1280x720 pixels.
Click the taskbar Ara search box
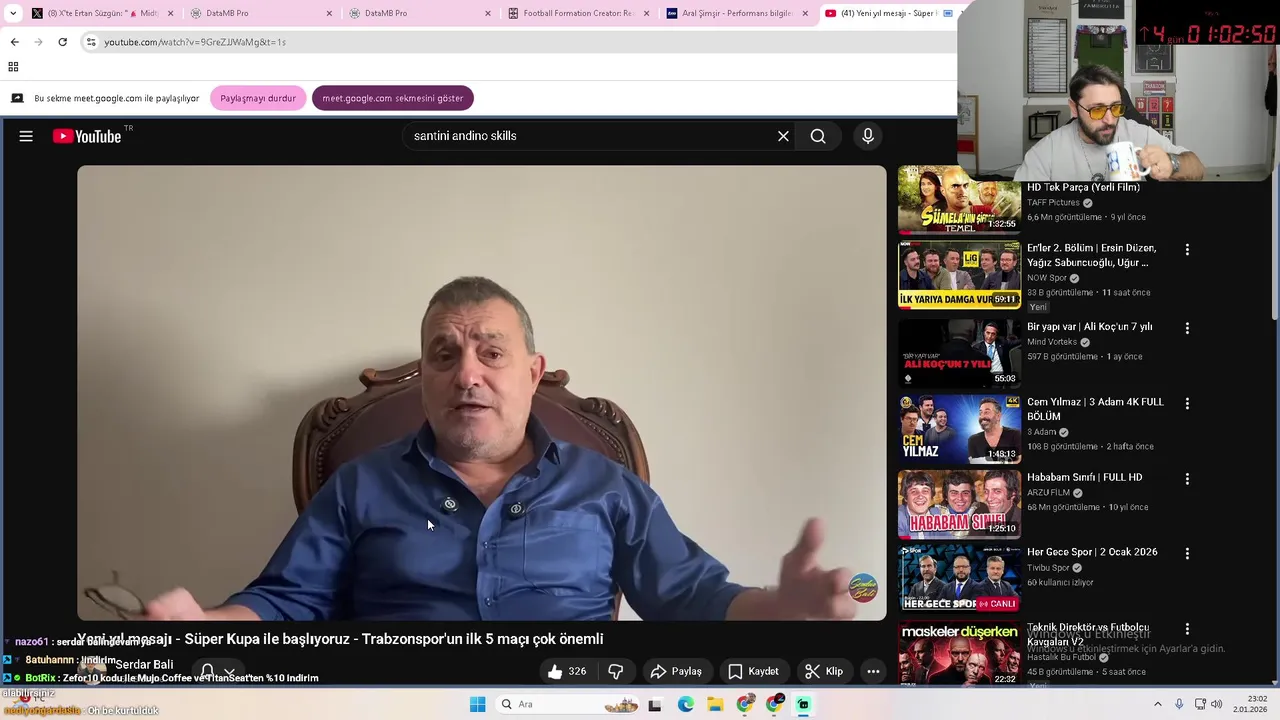[567, 704]
